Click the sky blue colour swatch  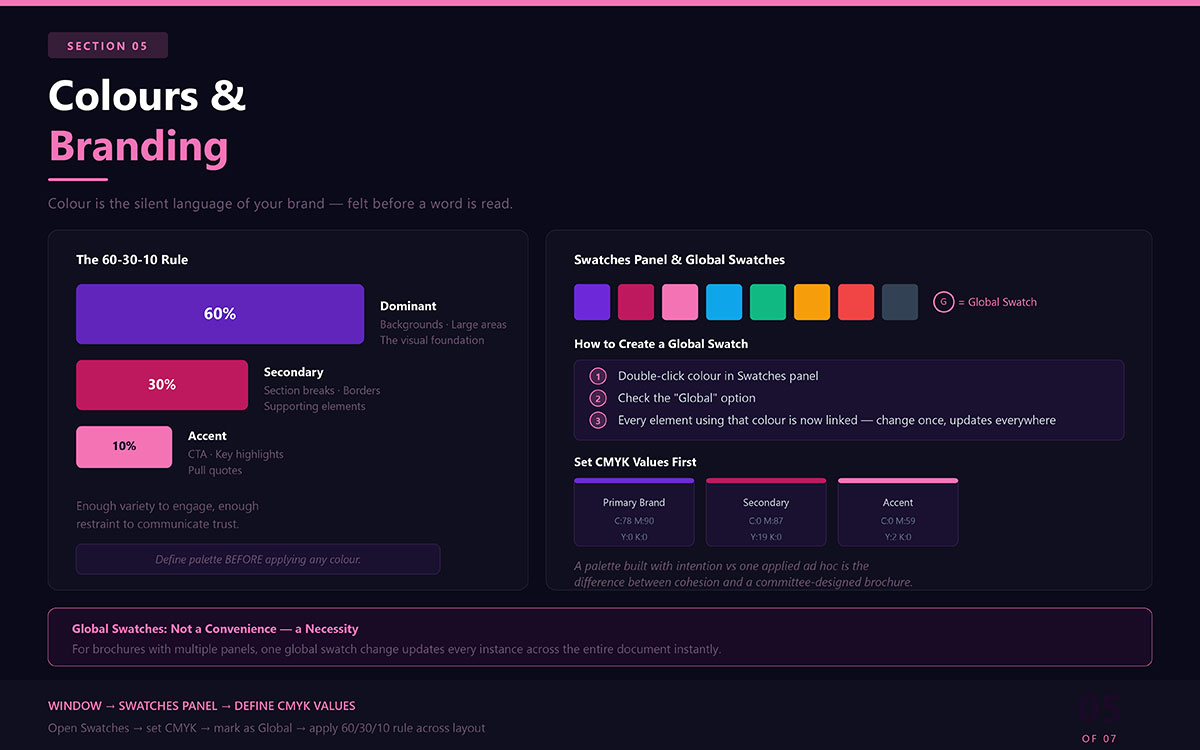coord(724,302)
